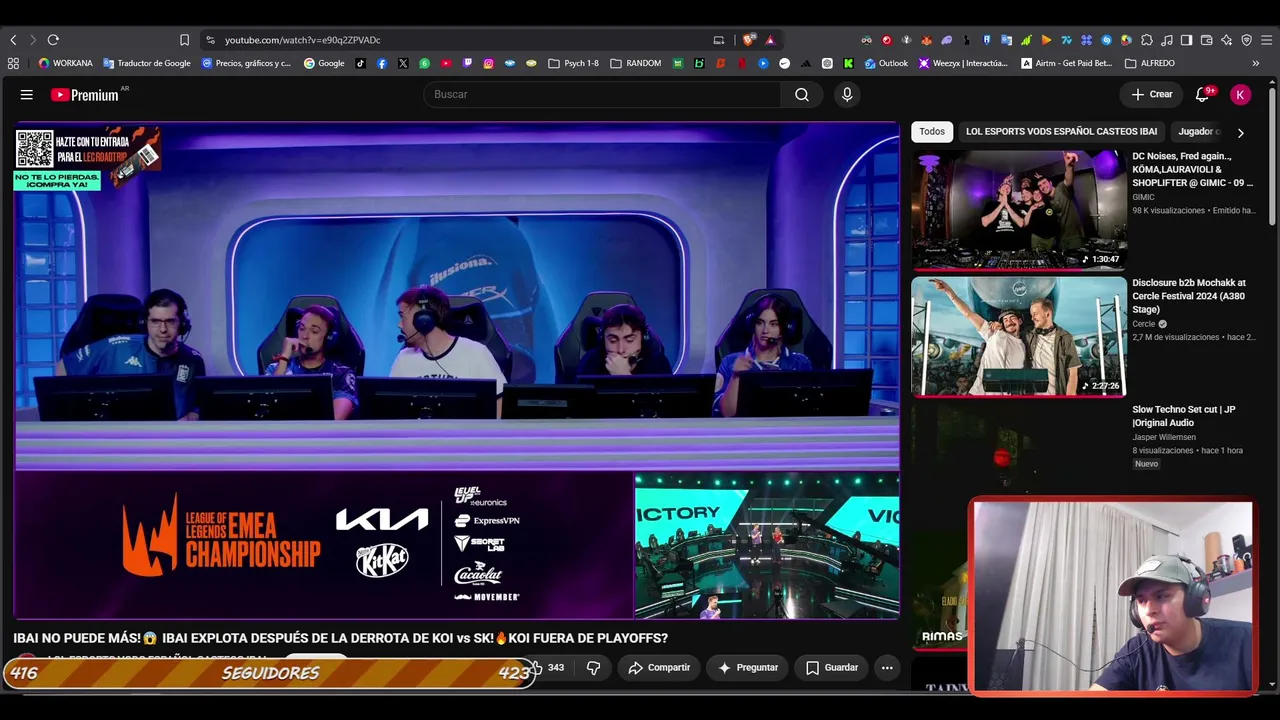Open YouTube notifications bell
This screenshot has height=720, width=1280.
pos(1203,94)
